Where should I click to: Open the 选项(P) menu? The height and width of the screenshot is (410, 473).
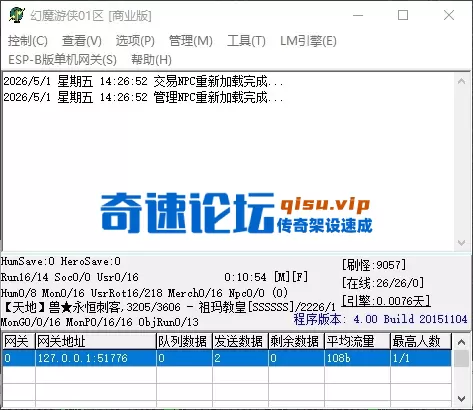(135, 41)
